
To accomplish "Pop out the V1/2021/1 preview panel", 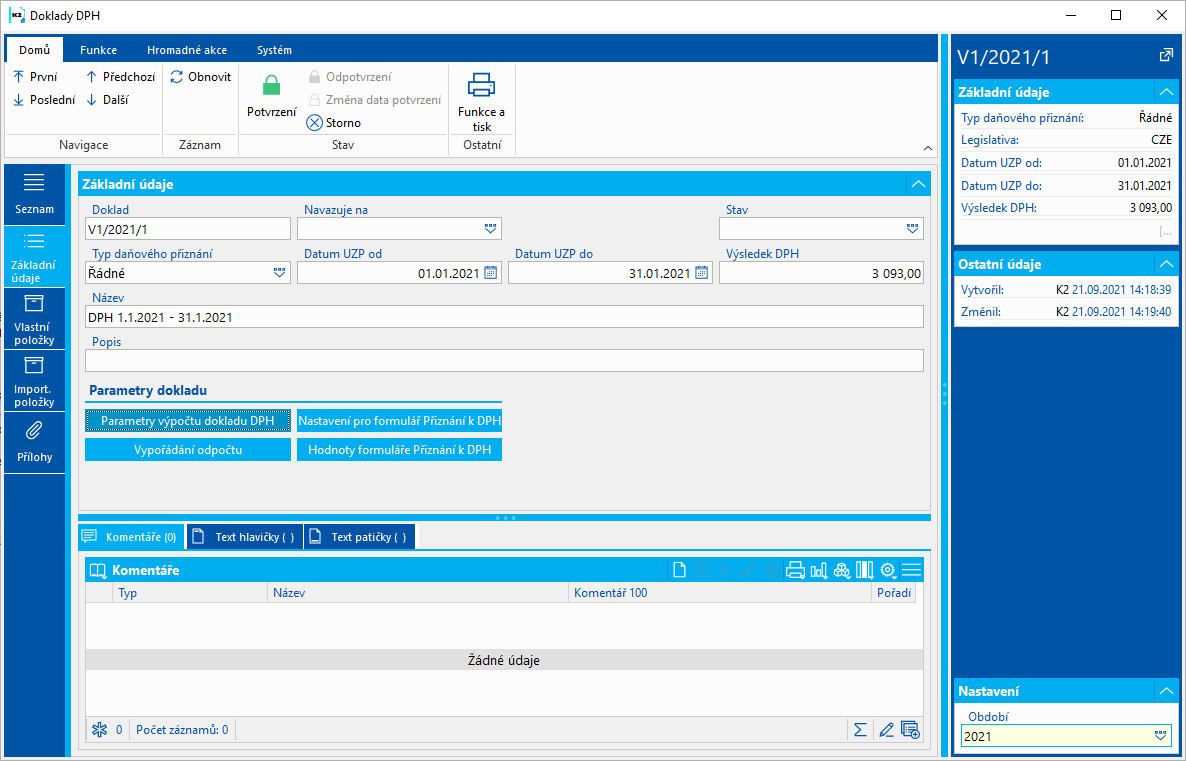I will click(x=1166, y=55).
